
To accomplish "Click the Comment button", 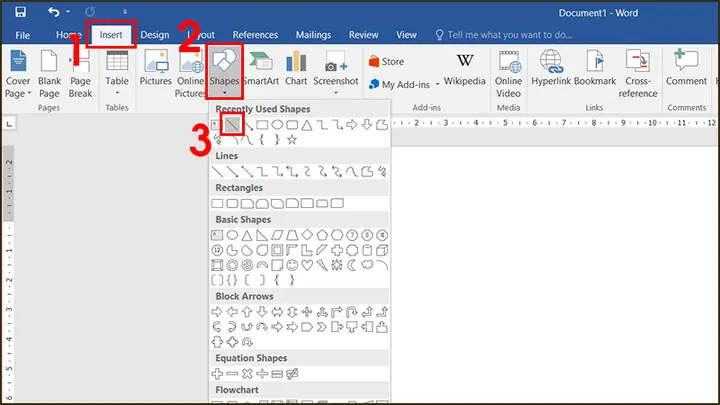I will point(686,68).
